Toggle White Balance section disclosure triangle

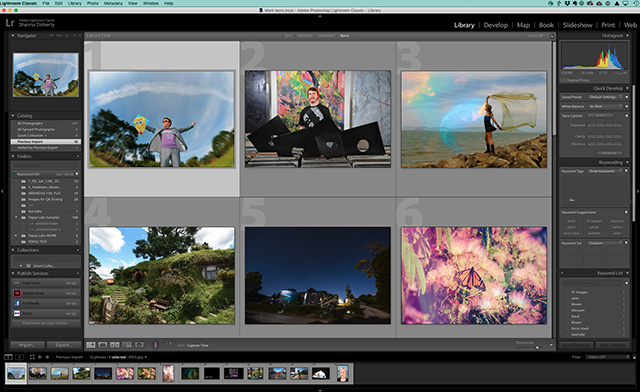coord(627,106)
